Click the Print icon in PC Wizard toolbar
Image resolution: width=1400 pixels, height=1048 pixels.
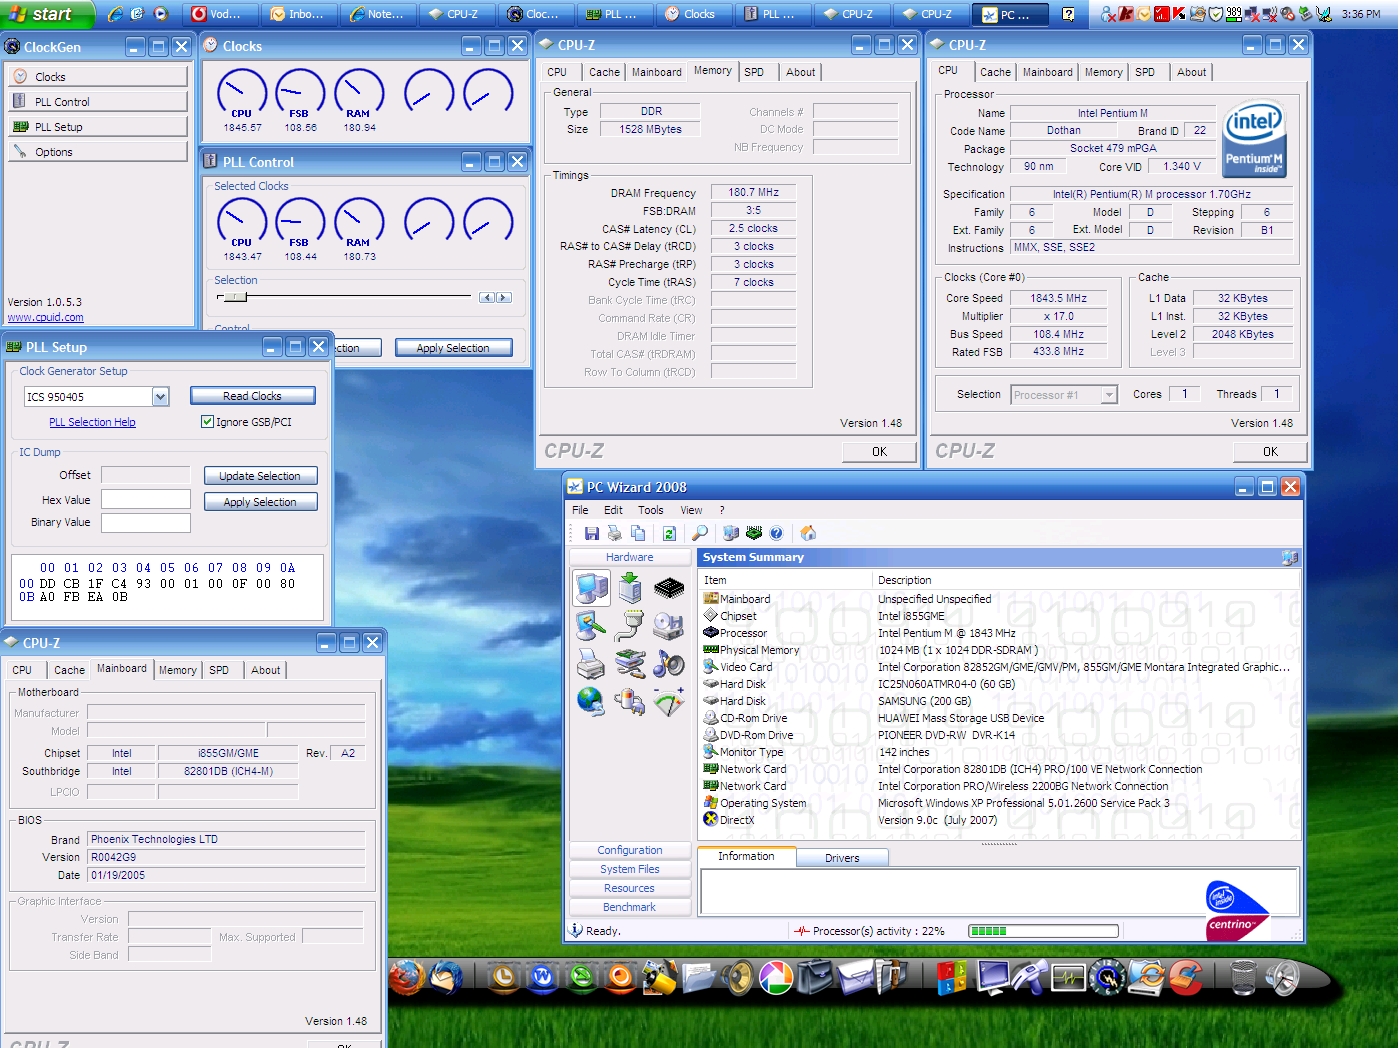click(614, 533)
